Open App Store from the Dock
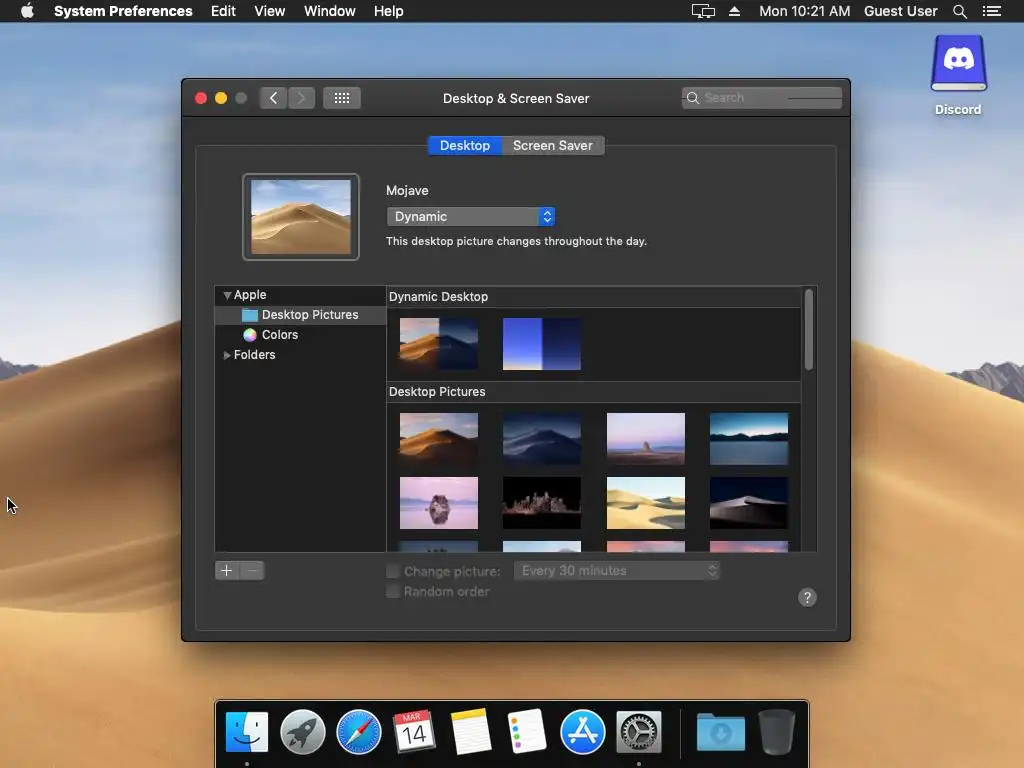 point(582,731)
